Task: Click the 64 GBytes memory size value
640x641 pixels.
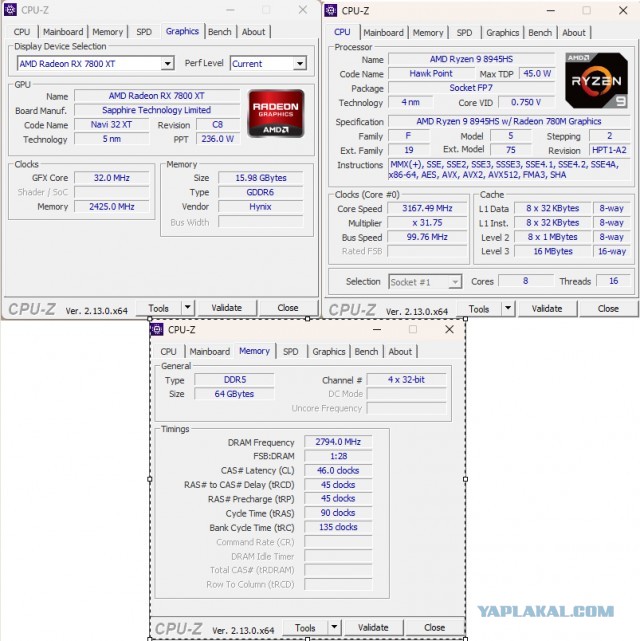Action: click(x=234, y=394)
